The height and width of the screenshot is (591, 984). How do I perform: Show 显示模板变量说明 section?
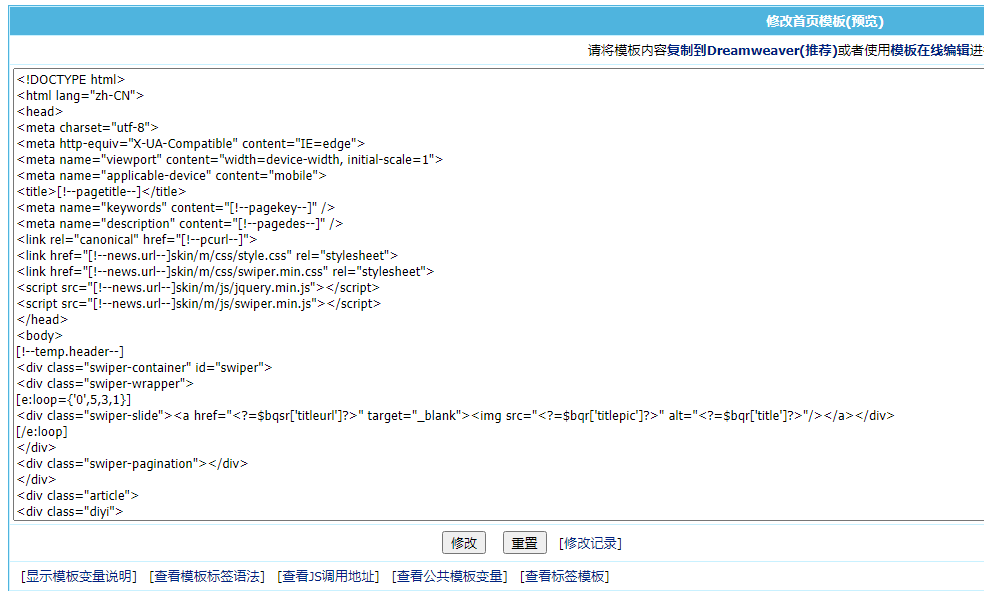pyautogui.click(x=79, y=576)
